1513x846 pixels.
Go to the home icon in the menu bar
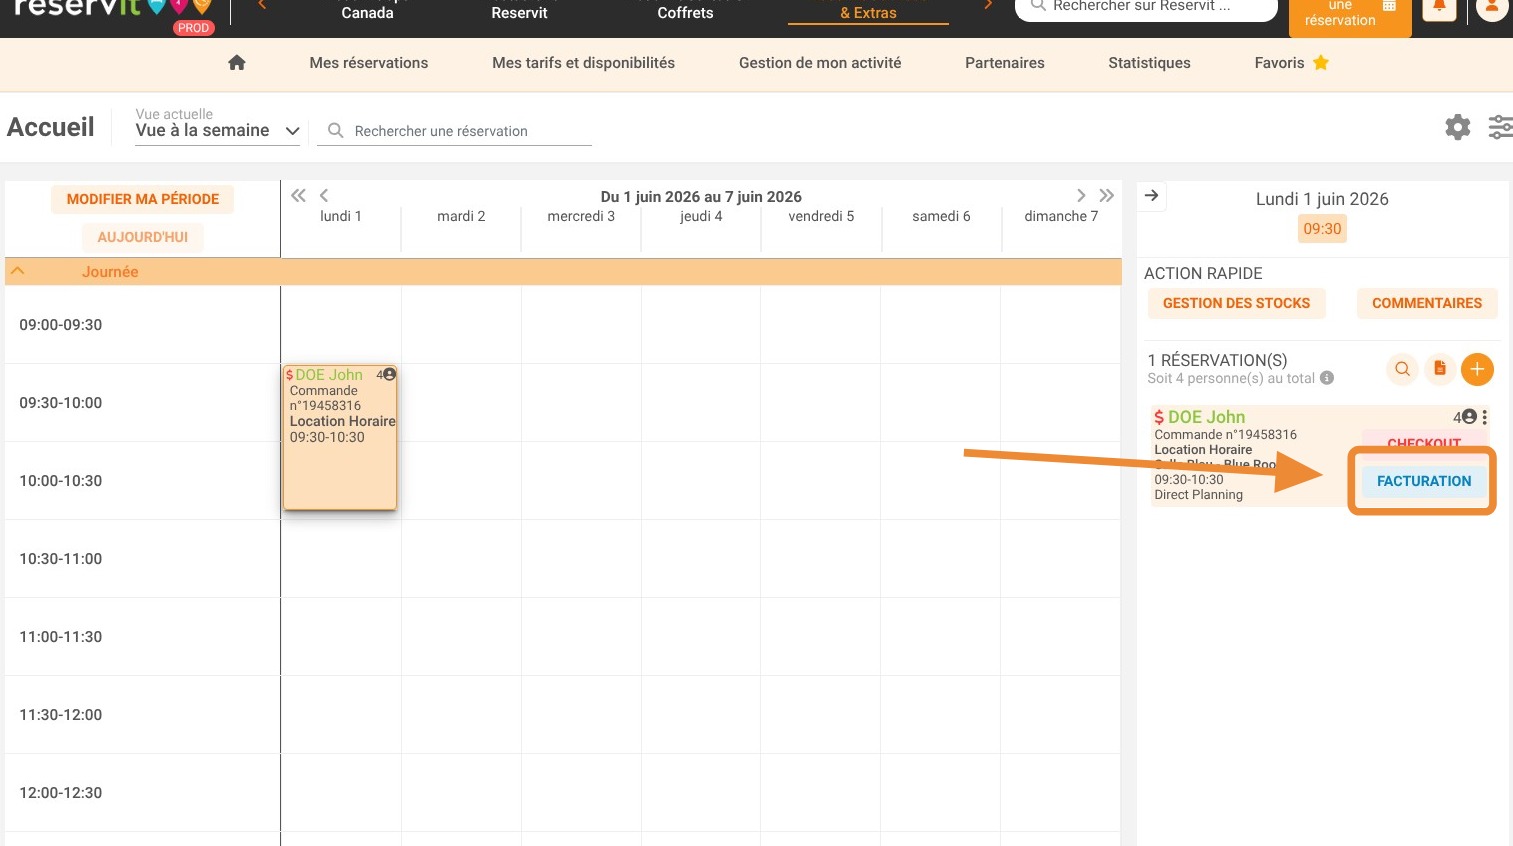click(x=237, y=63)
